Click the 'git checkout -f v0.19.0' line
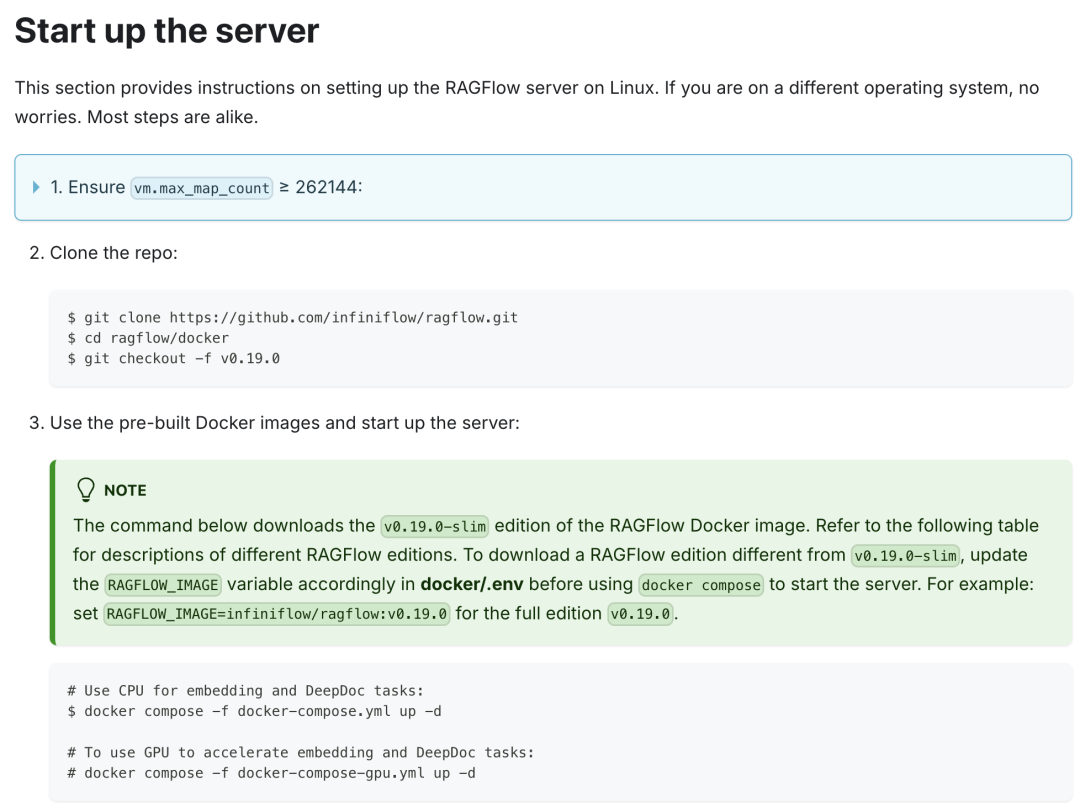 [174, 358]
